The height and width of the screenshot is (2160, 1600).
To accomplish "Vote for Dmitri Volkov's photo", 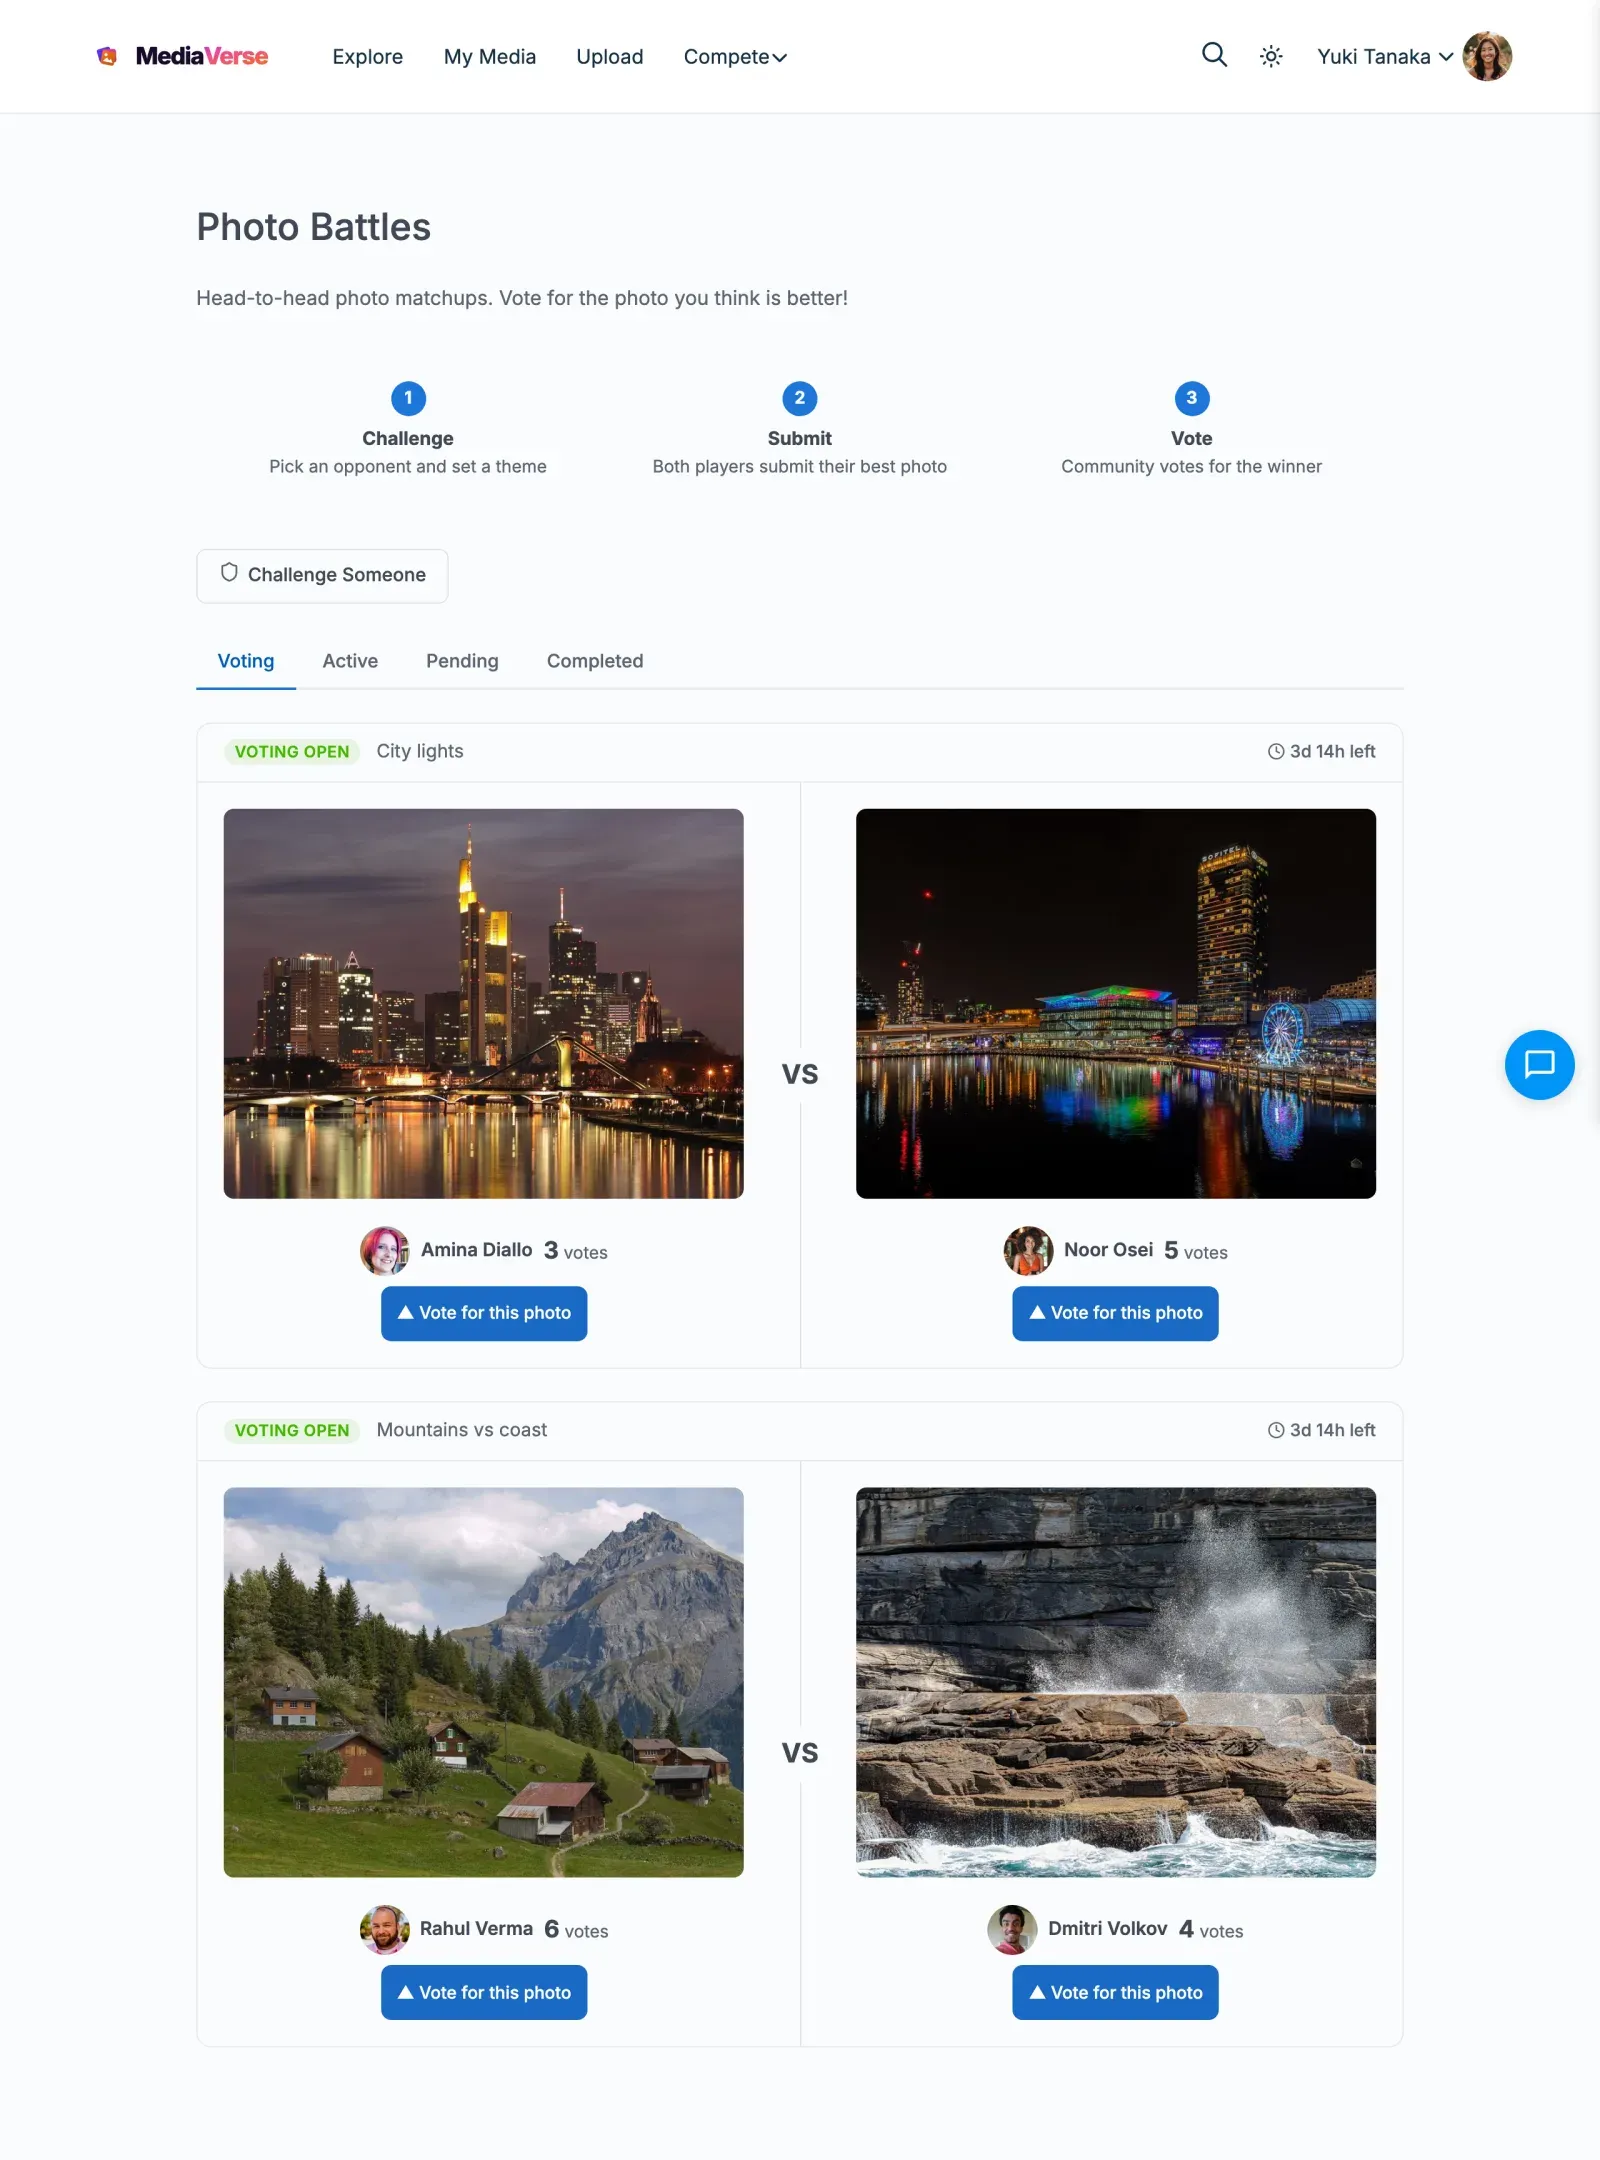I will point(1116,1992).
